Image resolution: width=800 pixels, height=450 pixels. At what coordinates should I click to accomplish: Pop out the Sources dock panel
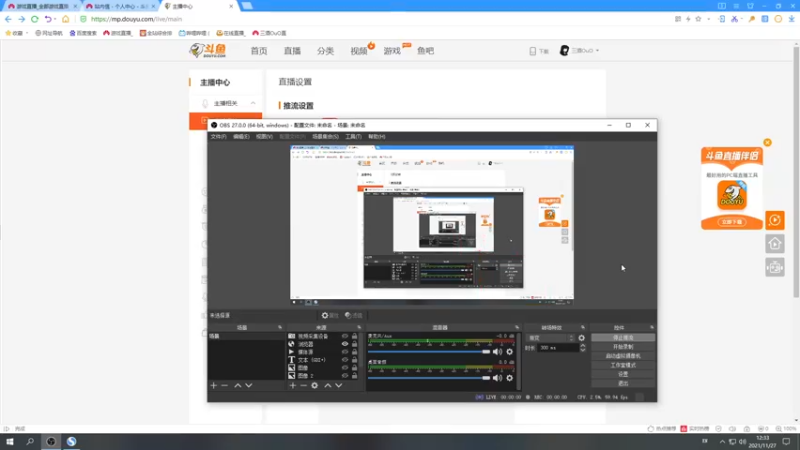coord(359,328)
